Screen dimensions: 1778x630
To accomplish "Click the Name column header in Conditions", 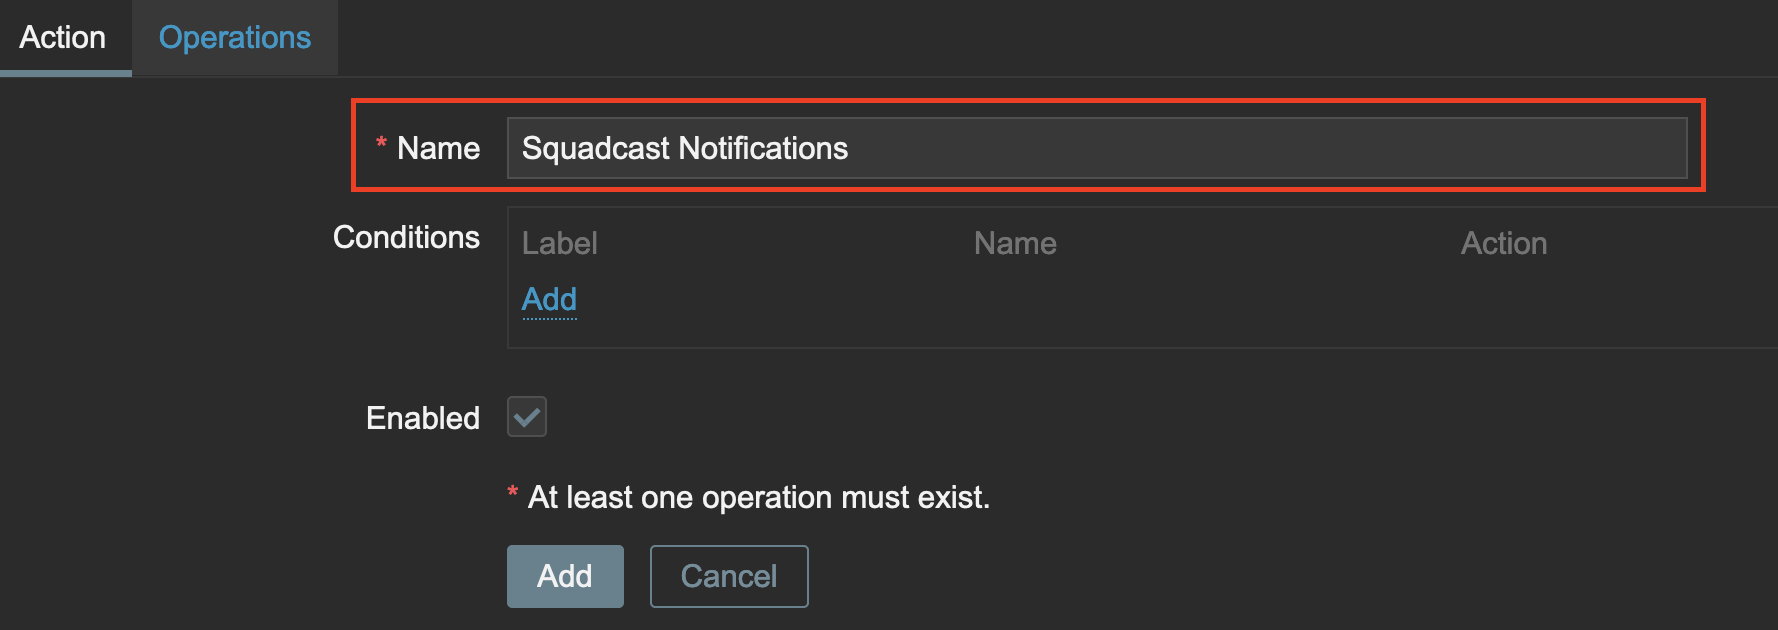I will [x=1015, y=243].
